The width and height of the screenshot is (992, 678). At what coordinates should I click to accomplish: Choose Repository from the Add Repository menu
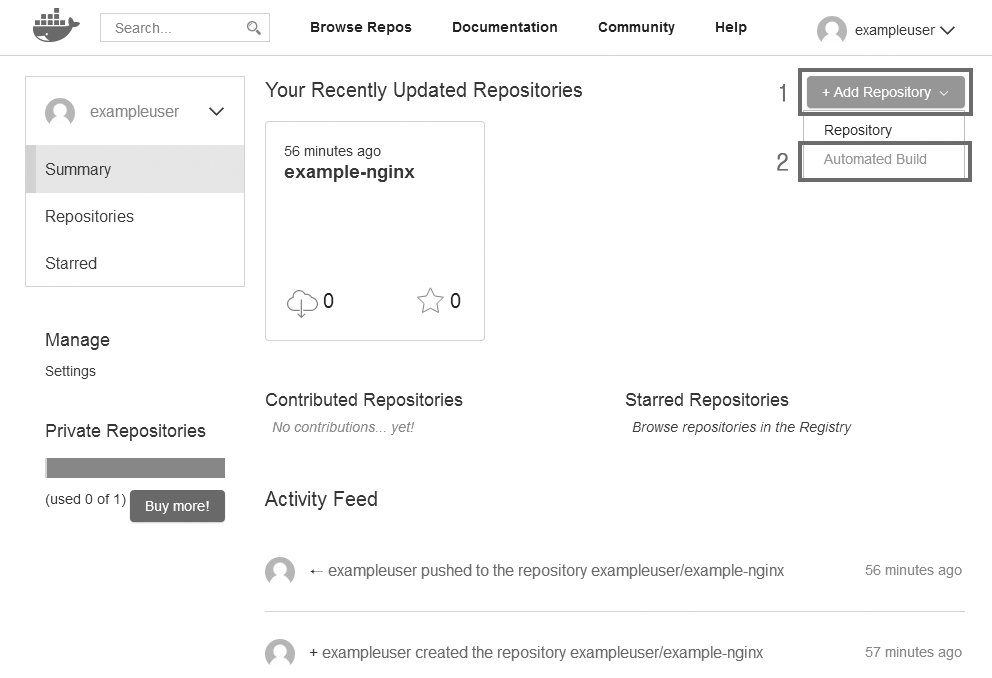pyautogui.click(x=858, y=130)
